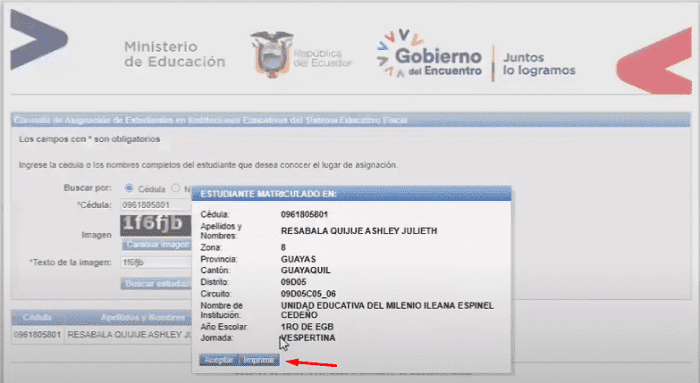Click the Ecuador coat of arms logo

271,55
